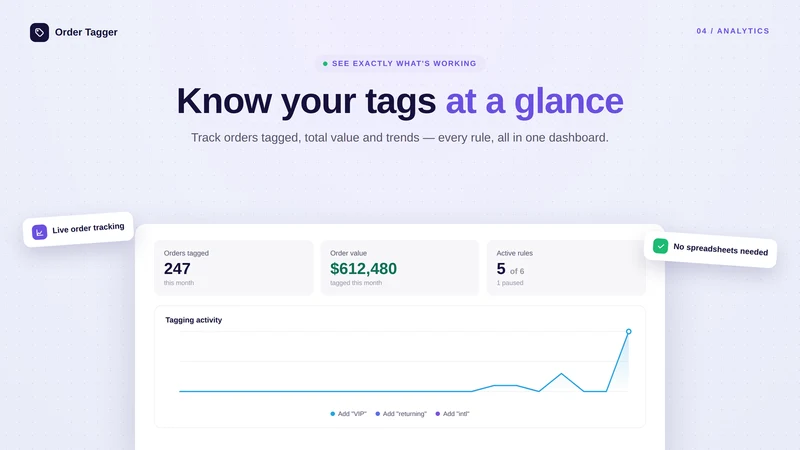Screen dimensions: 800x450
Task: Click the green checkmark icon on No spreadsheets needed
Action: pos(660,246)
